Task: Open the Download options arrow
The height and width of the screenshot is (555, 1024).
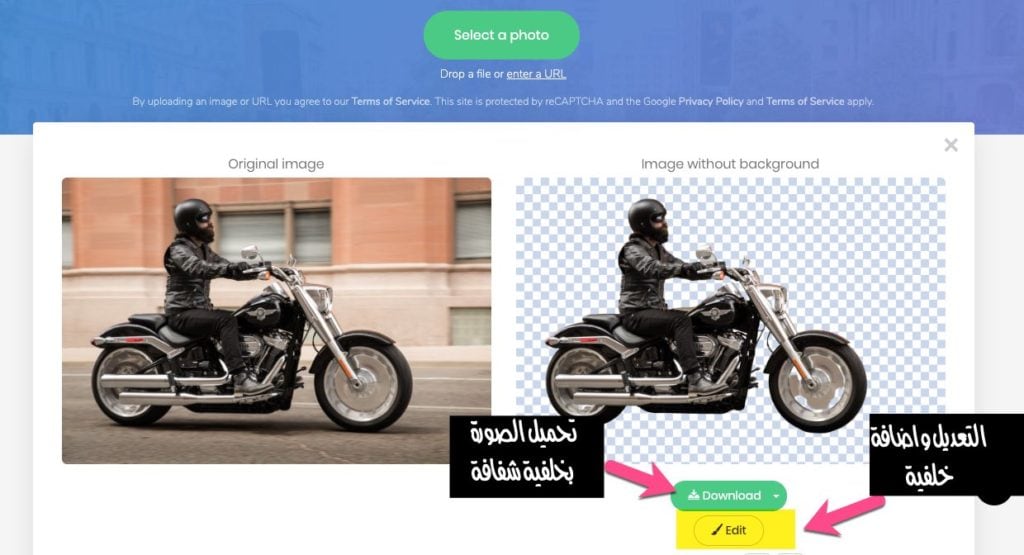Action: pos(776,496)
